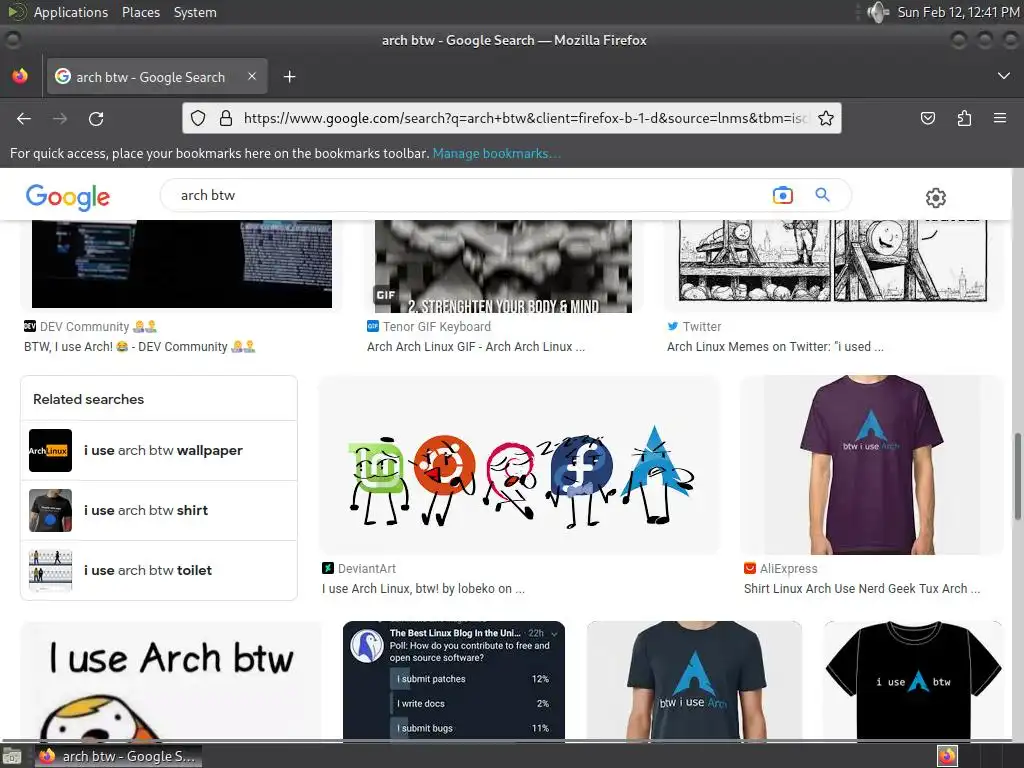1024x768 pixels.
Task: Click the page vertical scrollbar thumb
Action: [1017, 475]
